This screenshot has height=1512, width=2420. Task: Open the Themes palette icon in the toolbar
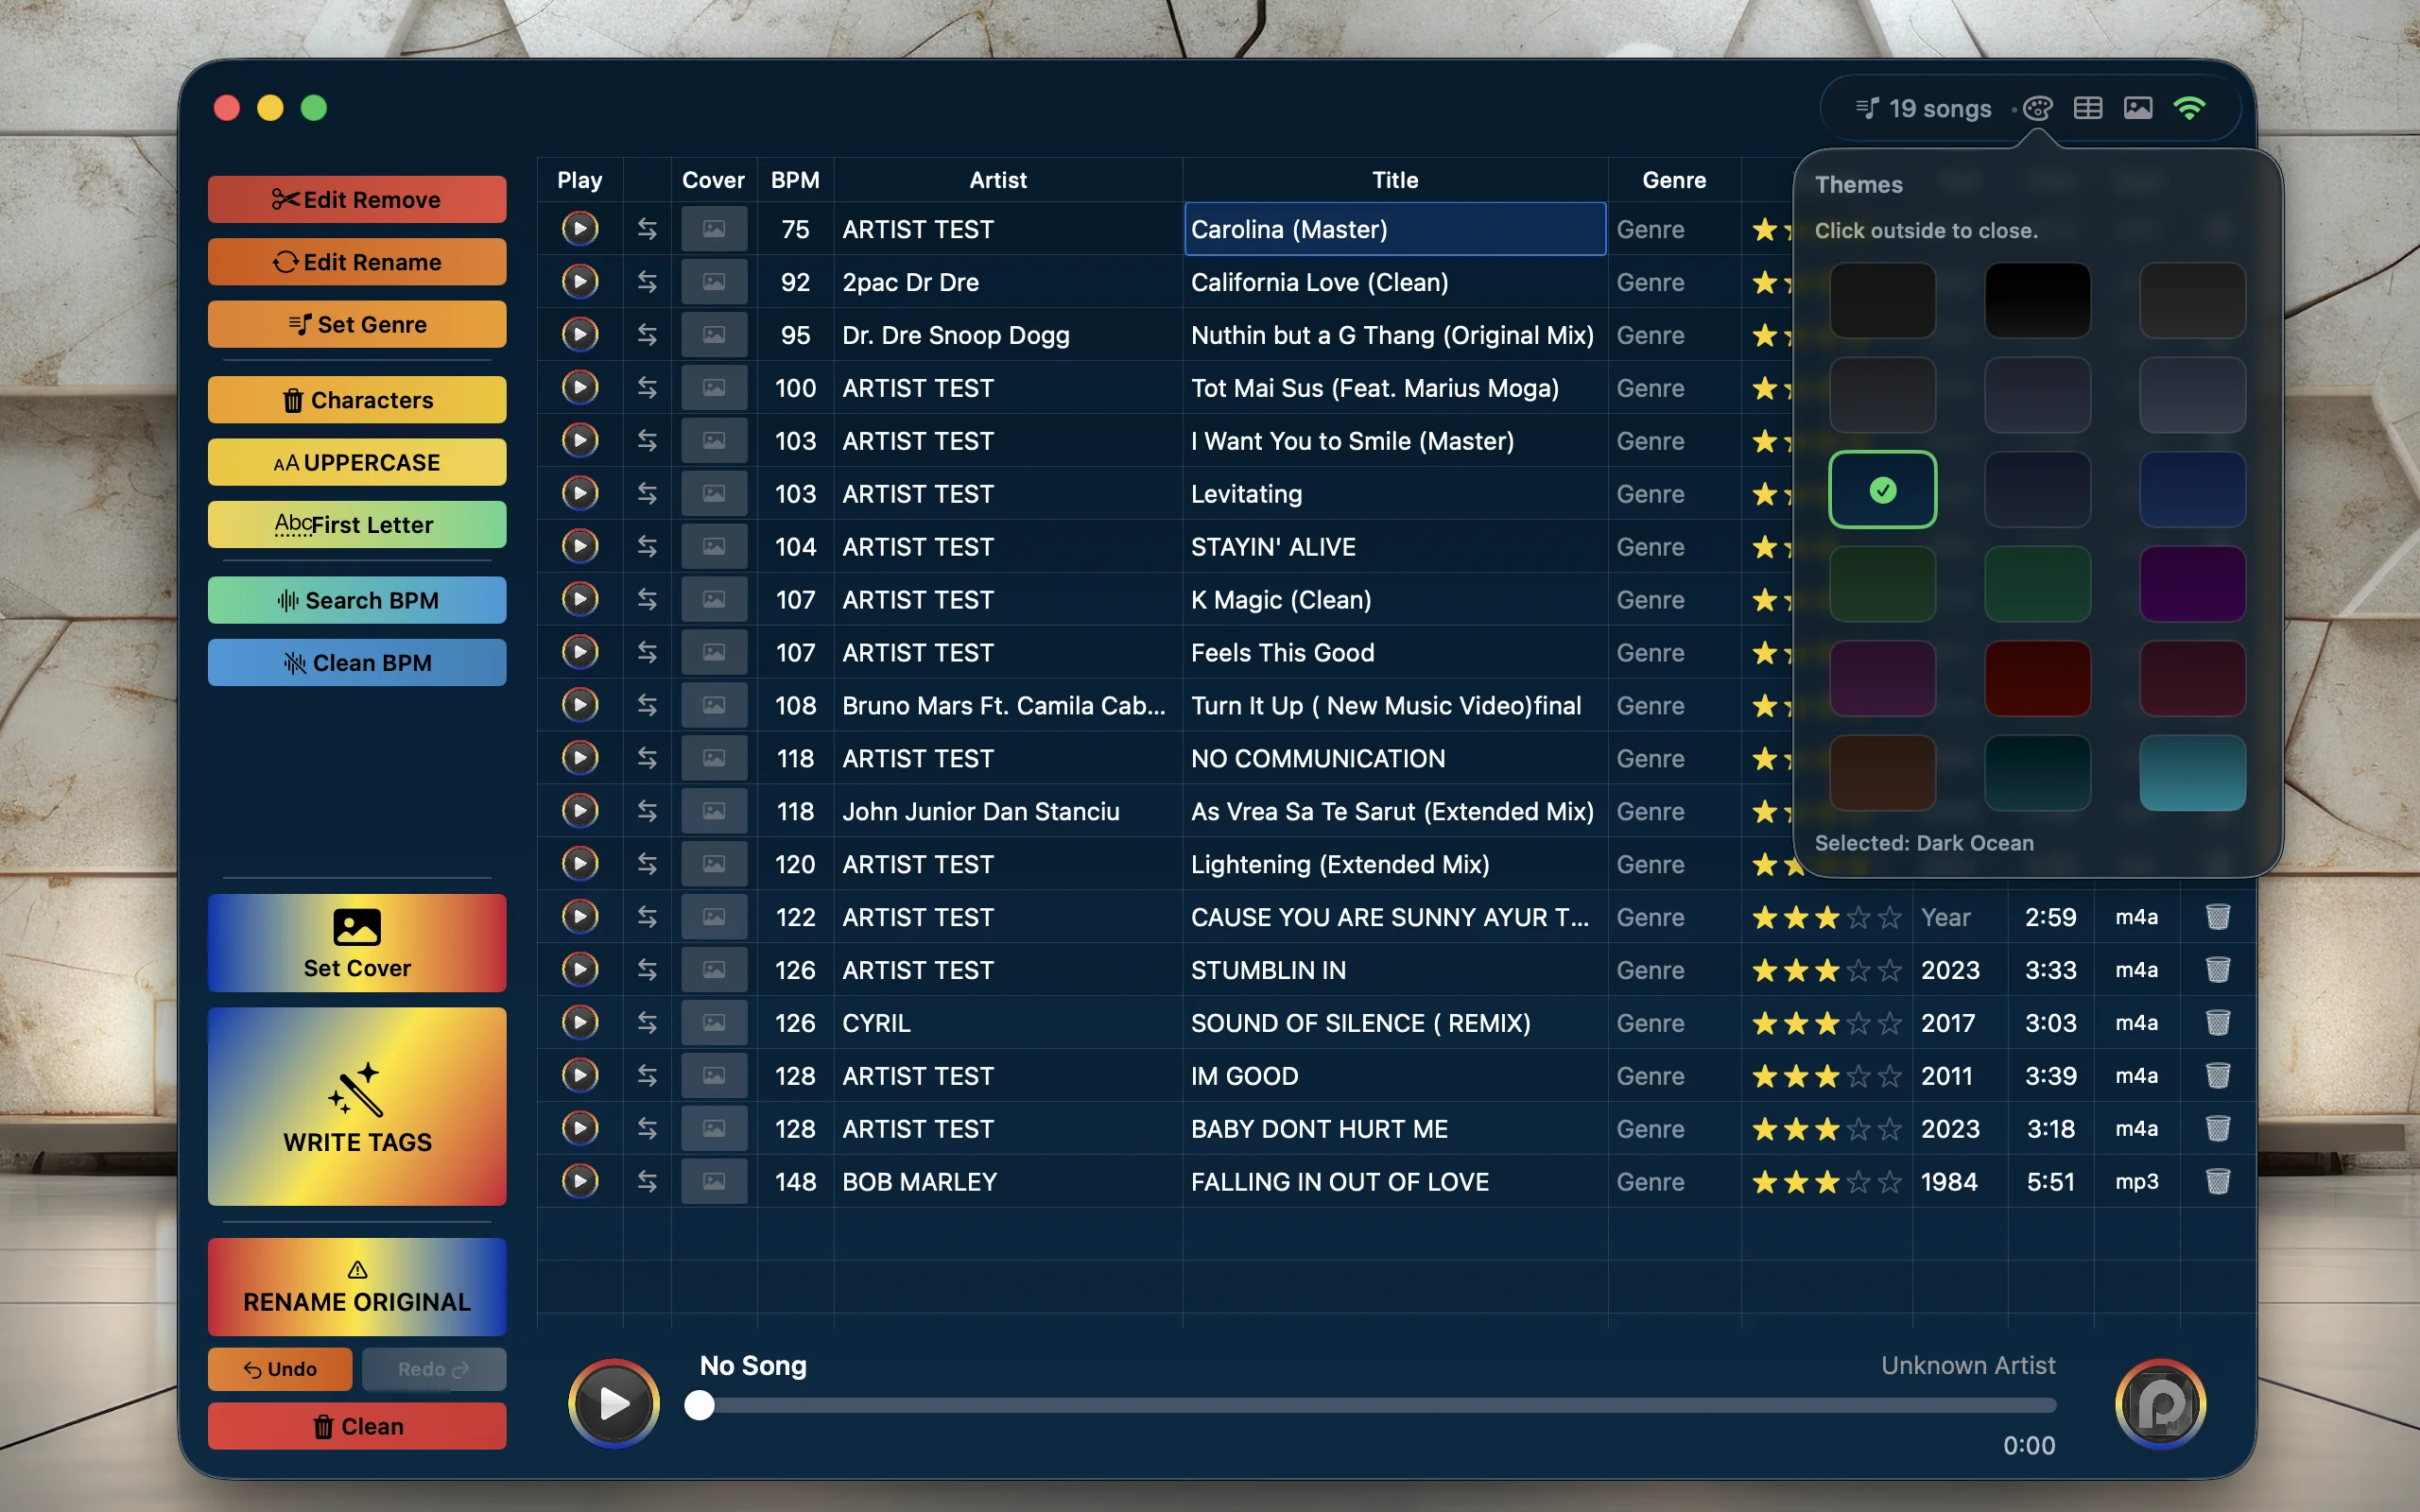click(2037, 108)
